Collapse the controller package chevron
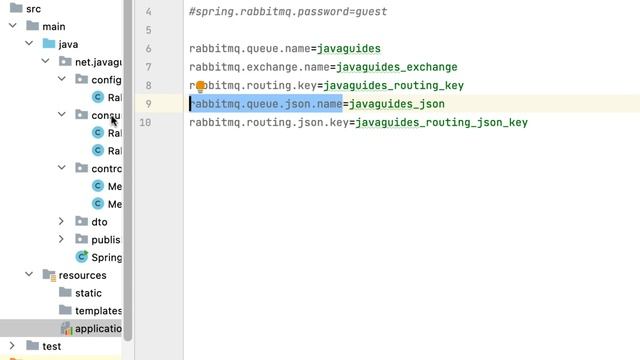640x360 pixels. [x=62, y=168]
